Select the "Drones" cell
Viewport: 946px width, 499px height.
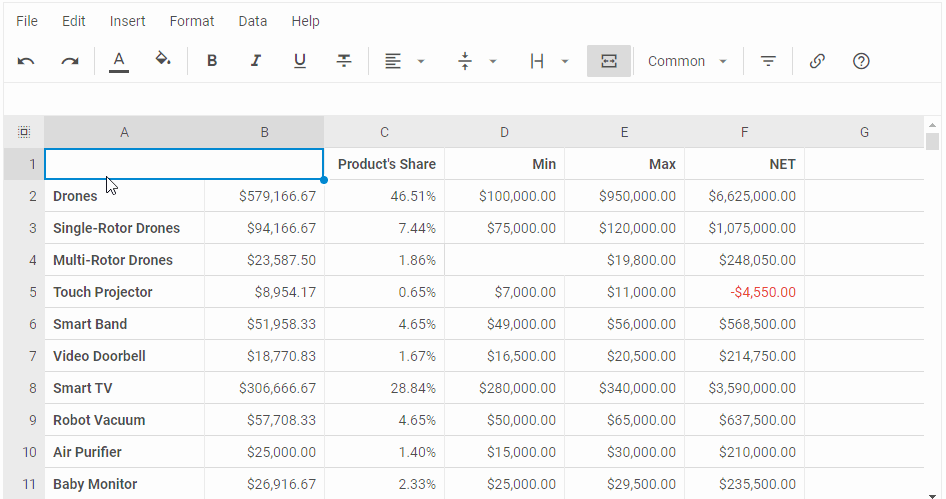point(124,196)
